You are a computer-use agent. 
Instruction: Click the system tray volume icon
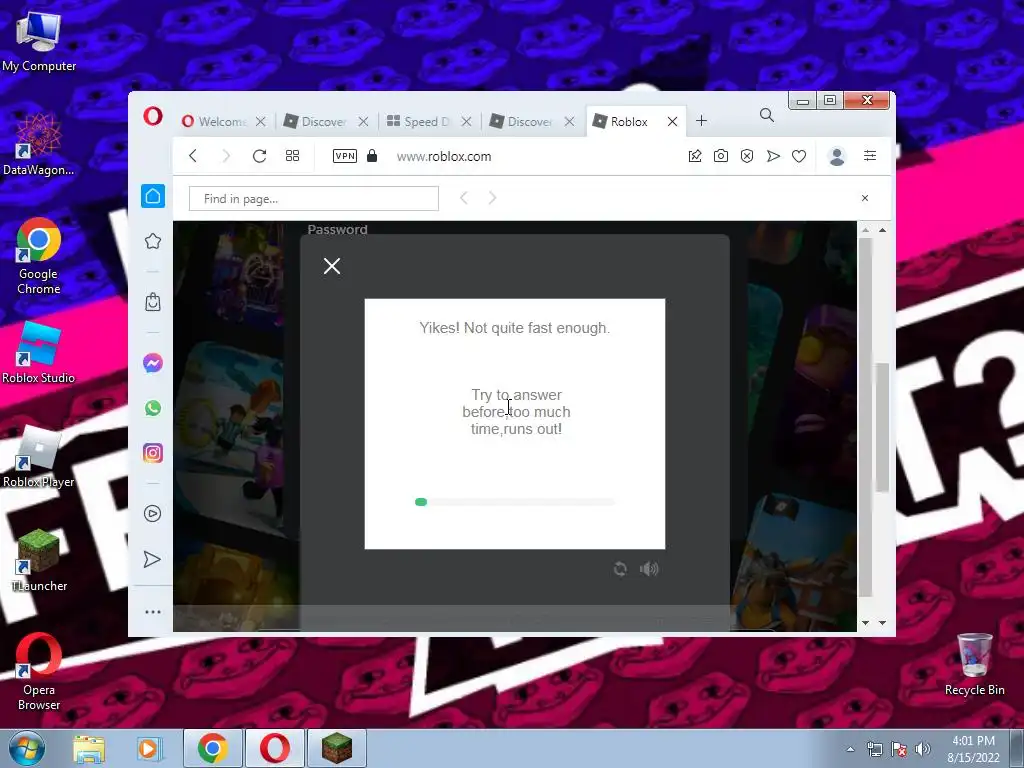click(x=923, y=749)
